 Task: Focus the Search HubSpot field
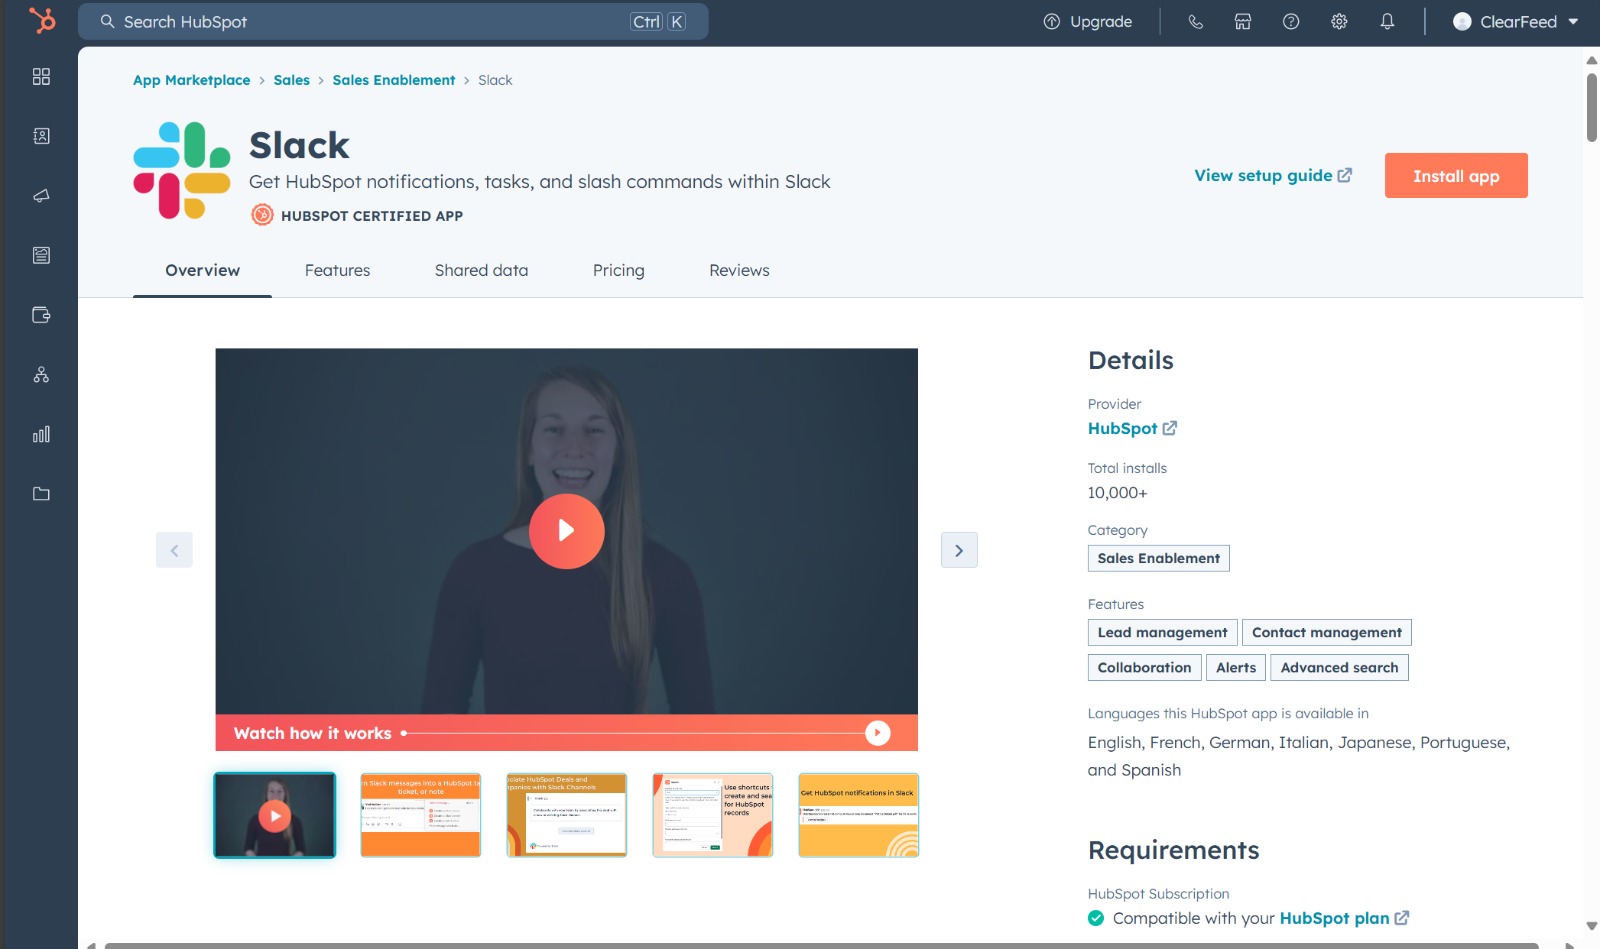click(393, 21)
